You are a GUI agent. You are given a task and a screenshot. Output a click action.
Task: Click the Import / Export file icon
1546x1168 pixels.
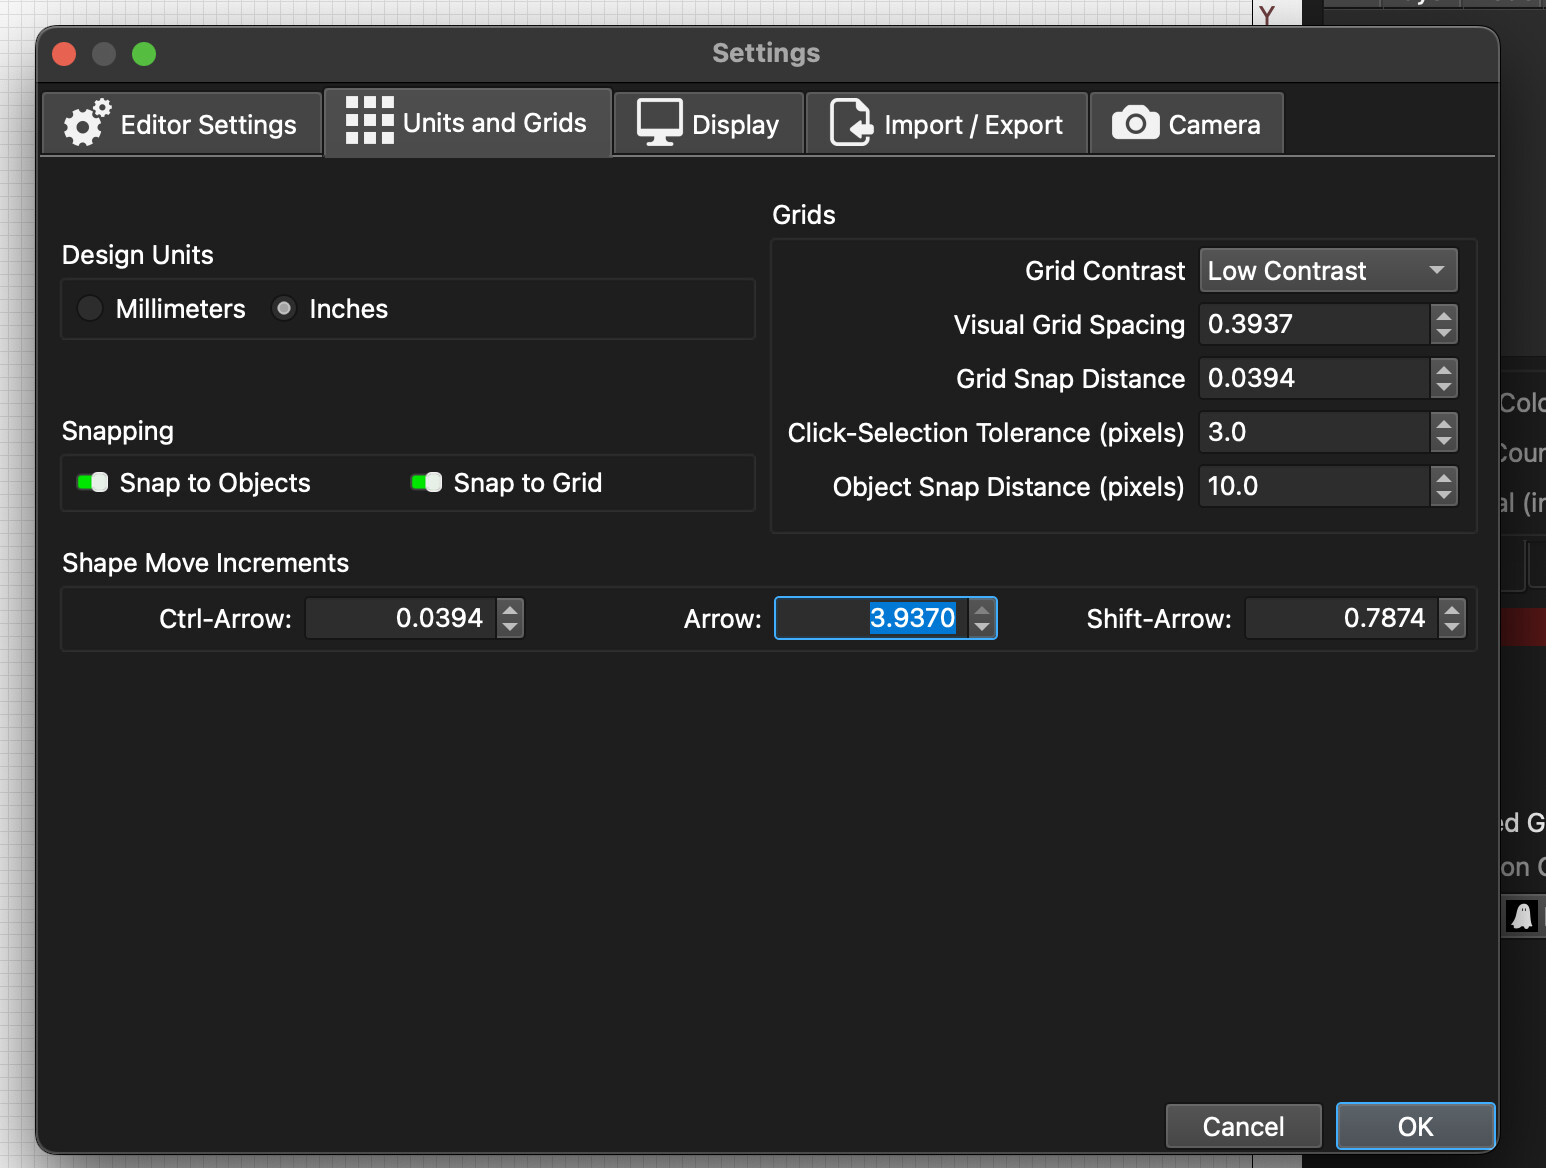pyautogui.click(x=851, y=123)
